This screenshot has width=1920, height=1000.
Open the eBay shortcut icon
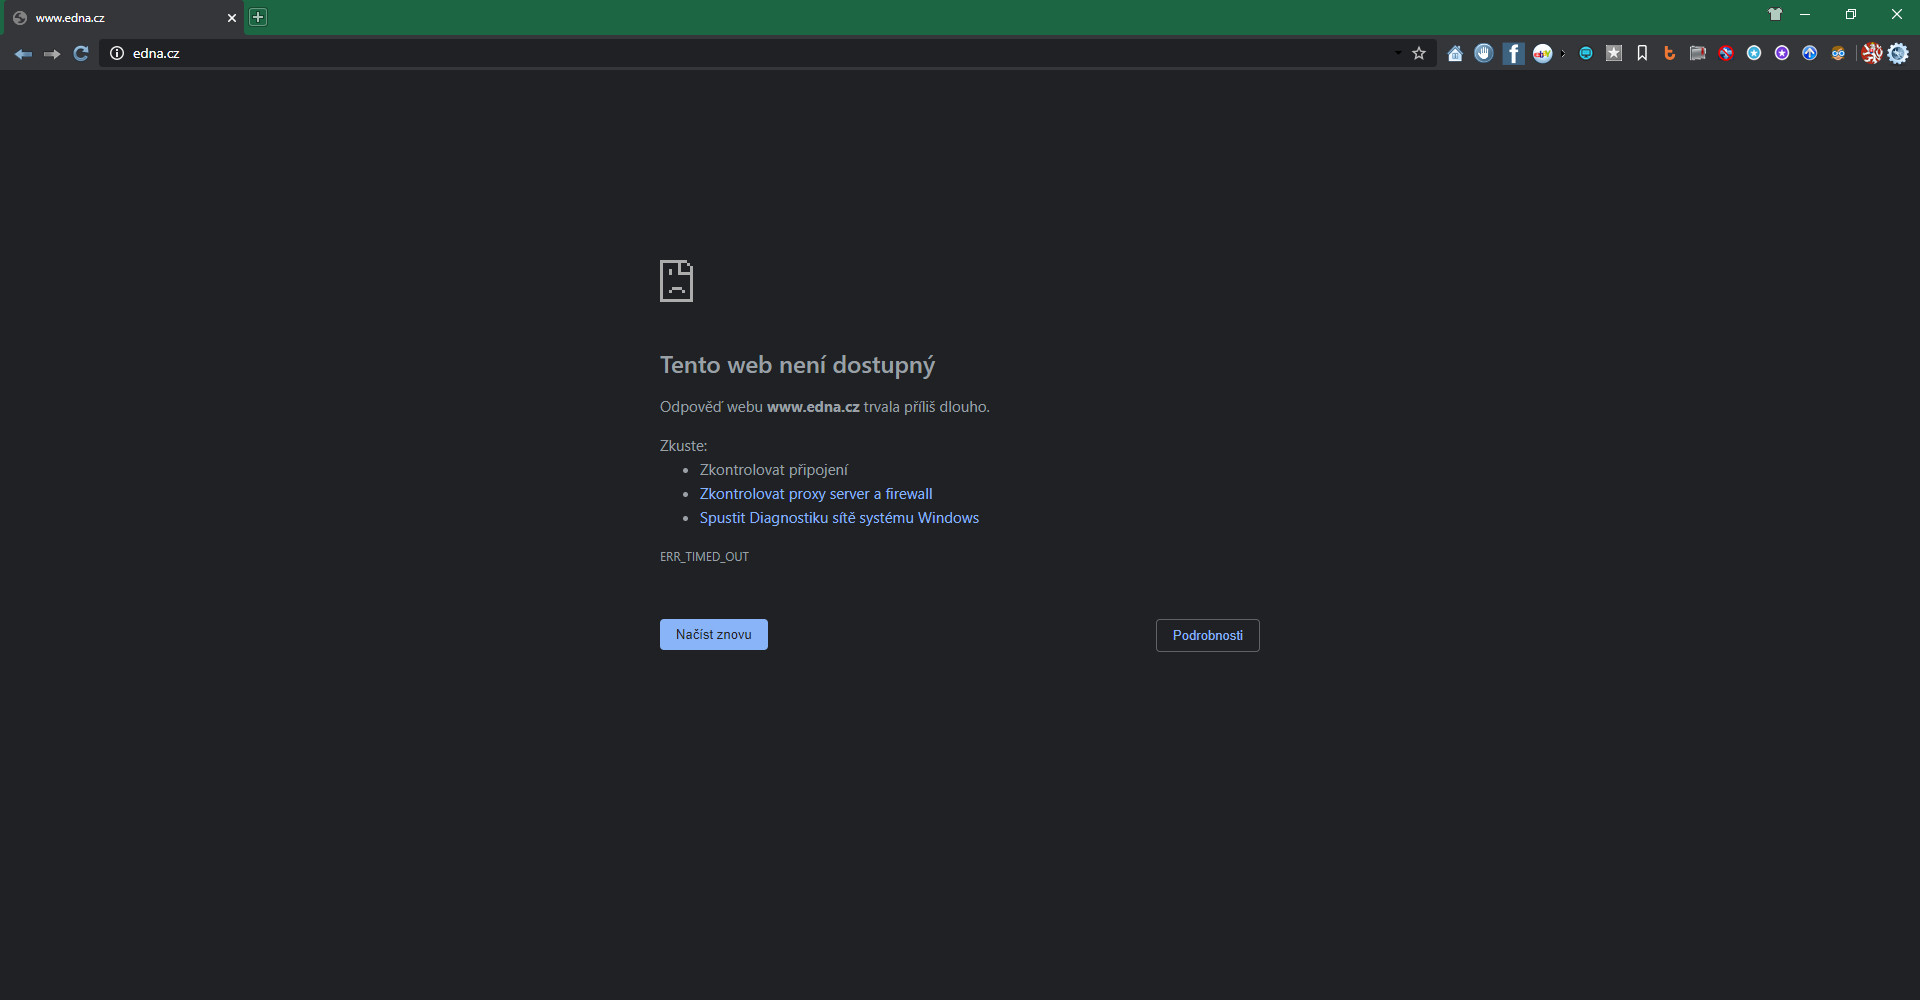coord(1542,54)
